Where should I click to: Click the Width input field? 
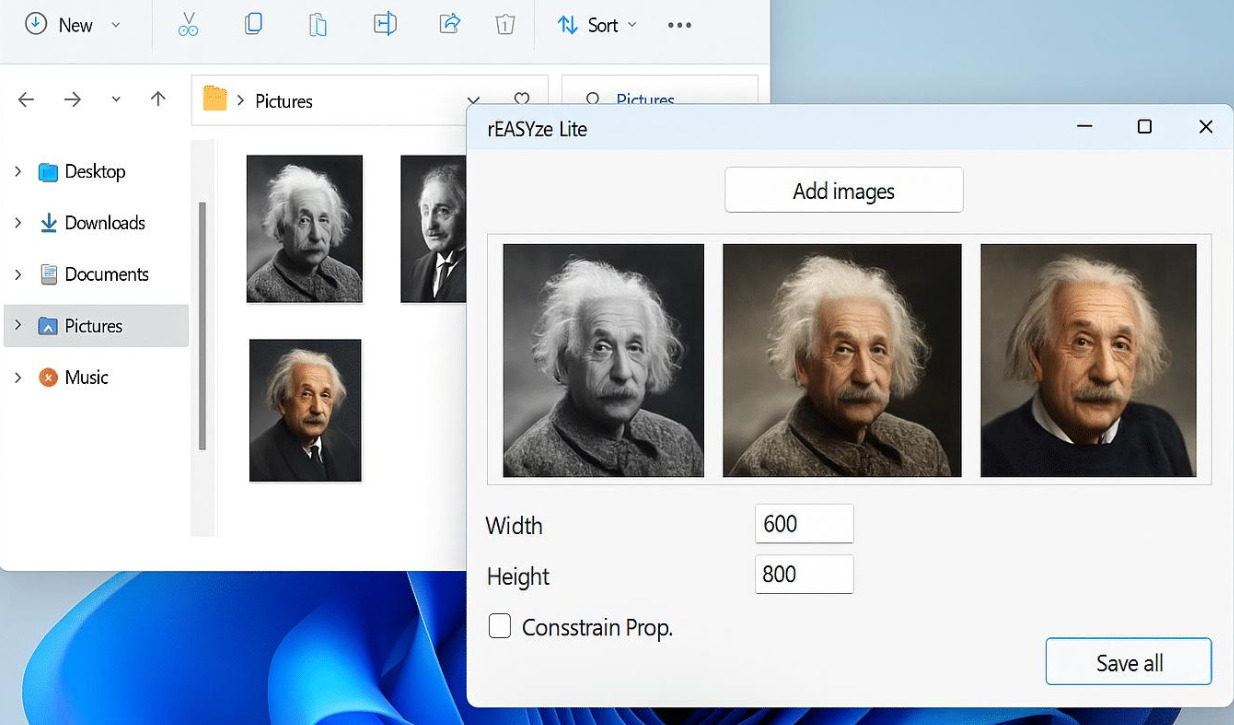coord(804,524)
